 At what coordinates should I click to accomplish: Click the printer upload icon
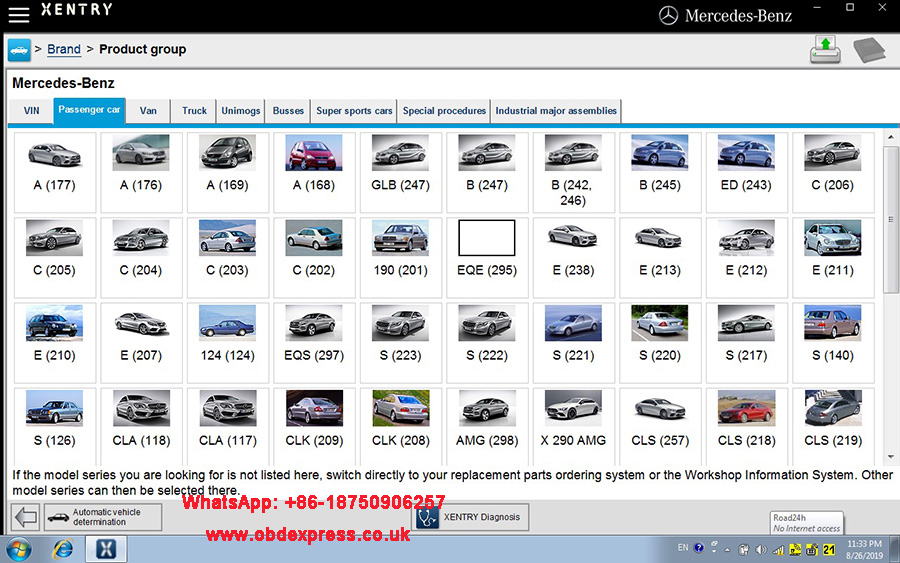click(x=825, y=49)
